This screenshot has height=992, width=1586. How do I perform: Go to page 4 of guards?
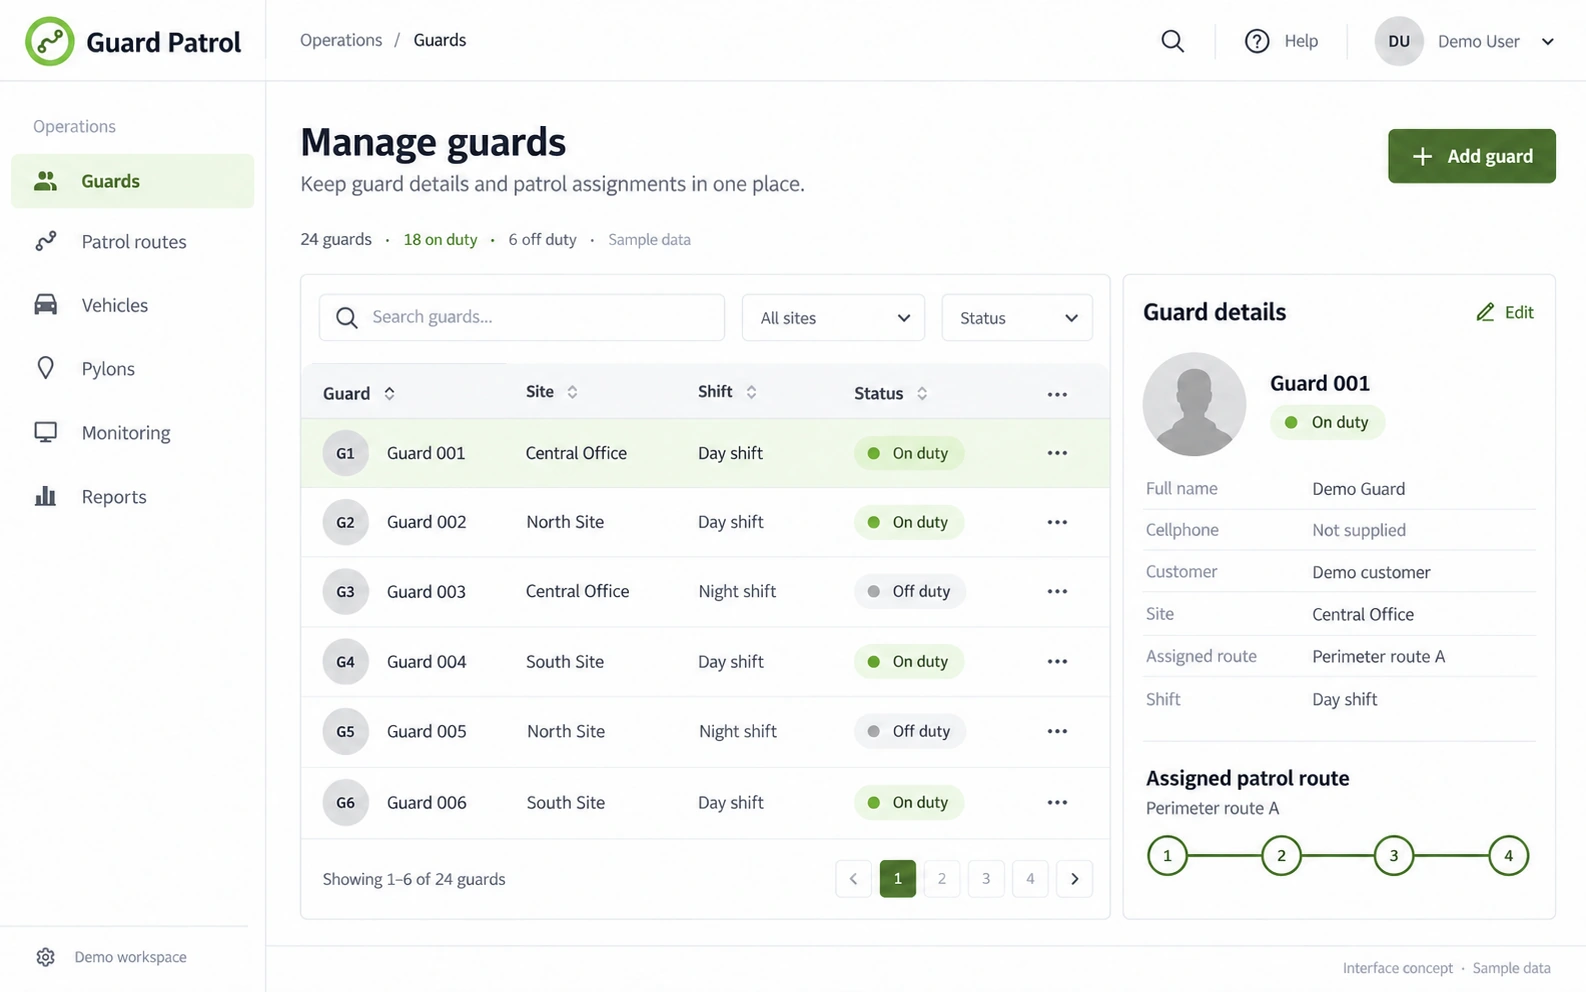point(1030,879)
